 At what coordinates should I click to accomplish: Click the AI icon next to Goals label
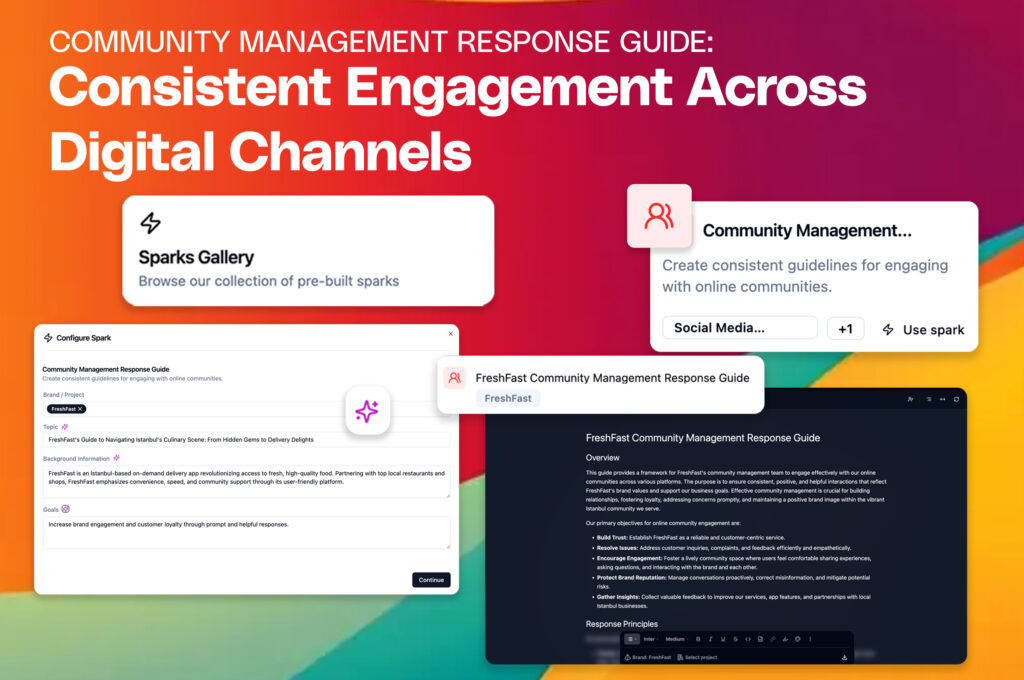tap(65, 509)
